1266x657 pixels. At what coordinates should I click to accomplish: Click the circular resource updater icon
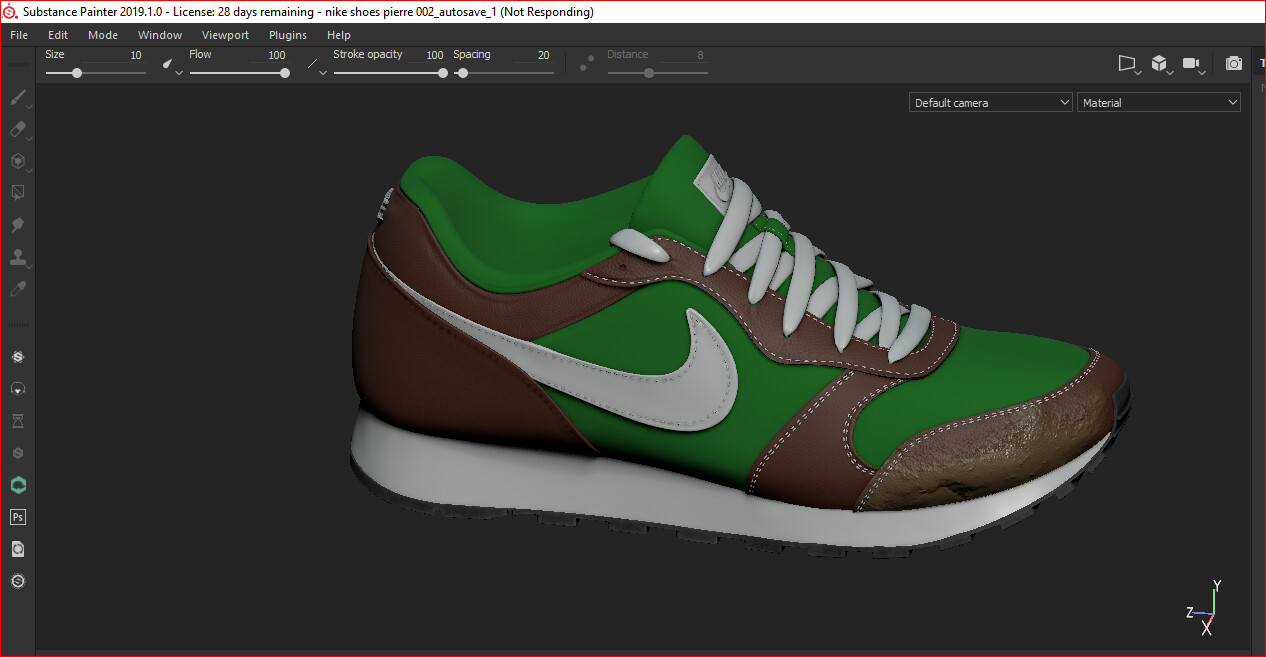[18, 389]
